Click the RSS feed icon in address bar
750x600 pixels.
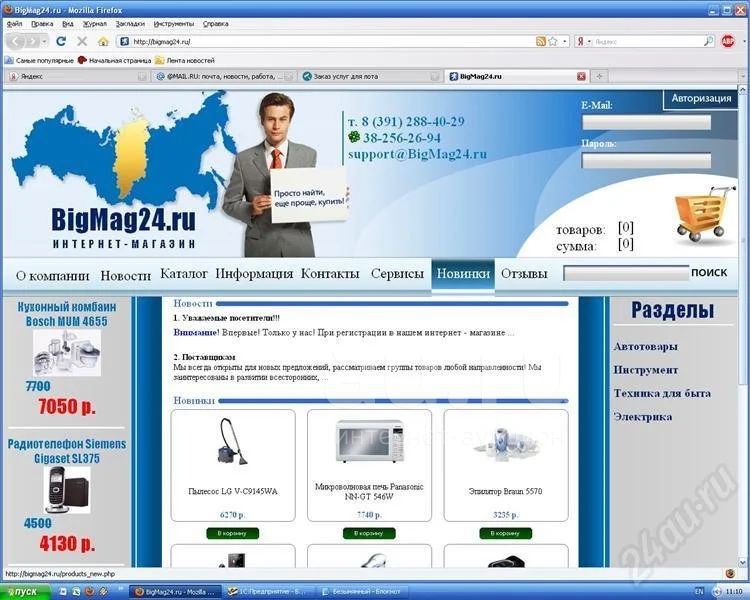(x=540, y=42)
